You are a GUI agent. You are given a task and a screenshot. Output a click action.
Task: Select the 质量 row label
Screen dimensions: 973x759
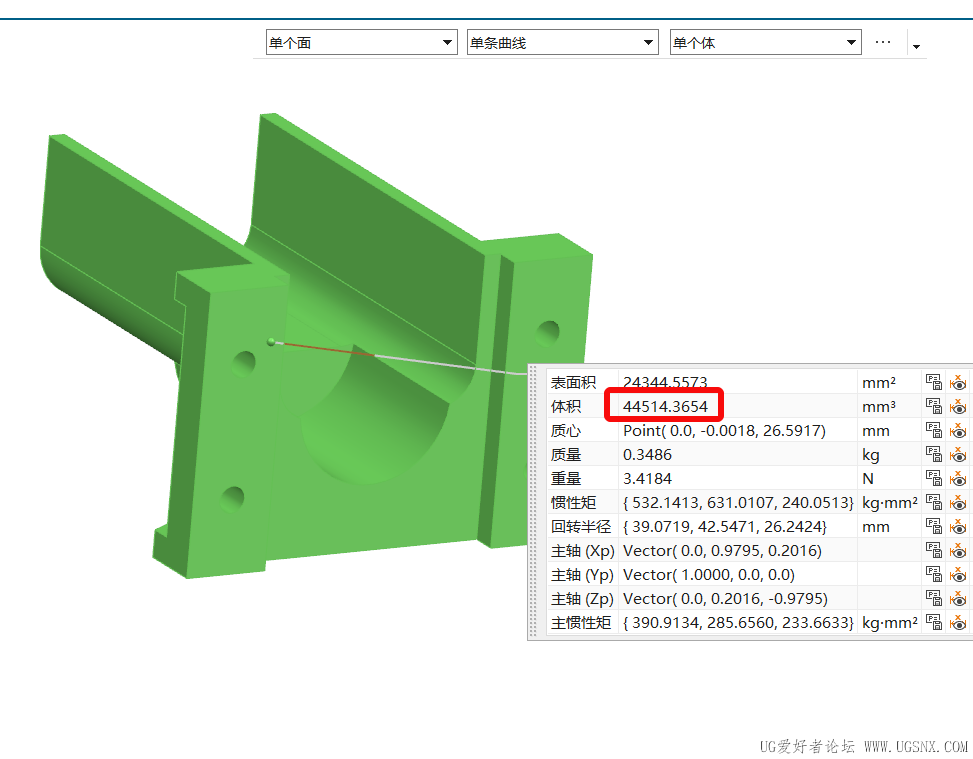point(566,455)
